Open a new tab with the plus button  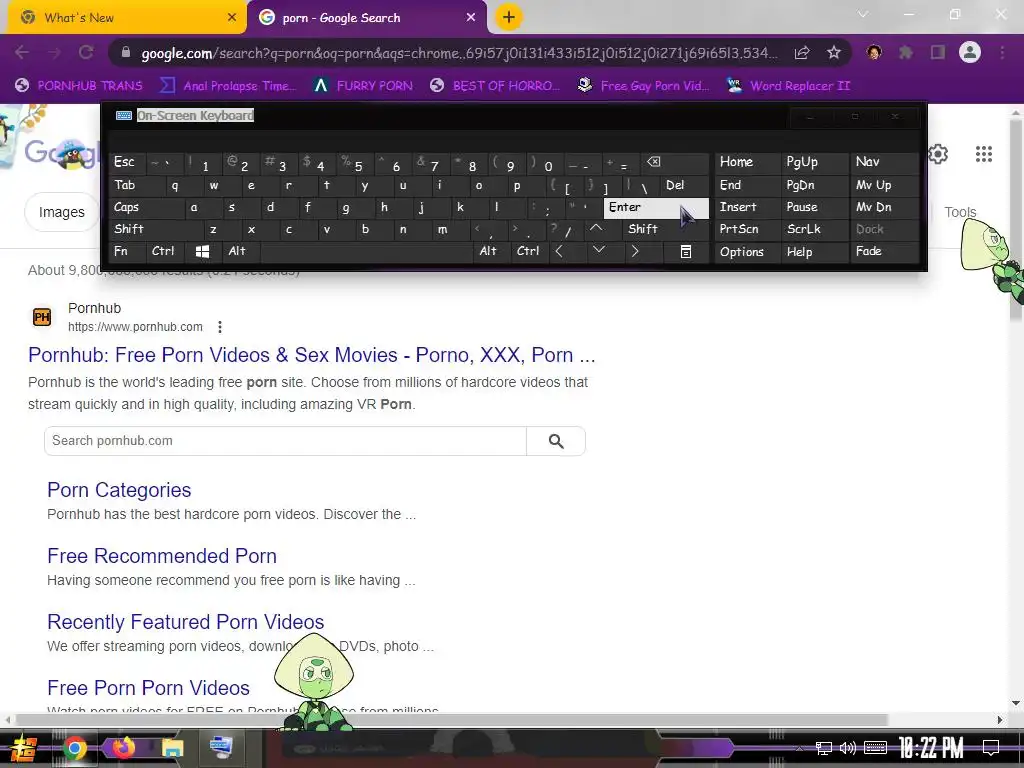(x=509, y=18)
